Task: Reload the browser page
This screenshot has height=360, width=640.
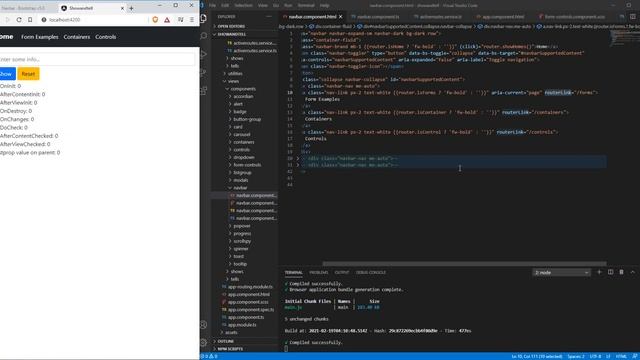Action: point(19,20)
